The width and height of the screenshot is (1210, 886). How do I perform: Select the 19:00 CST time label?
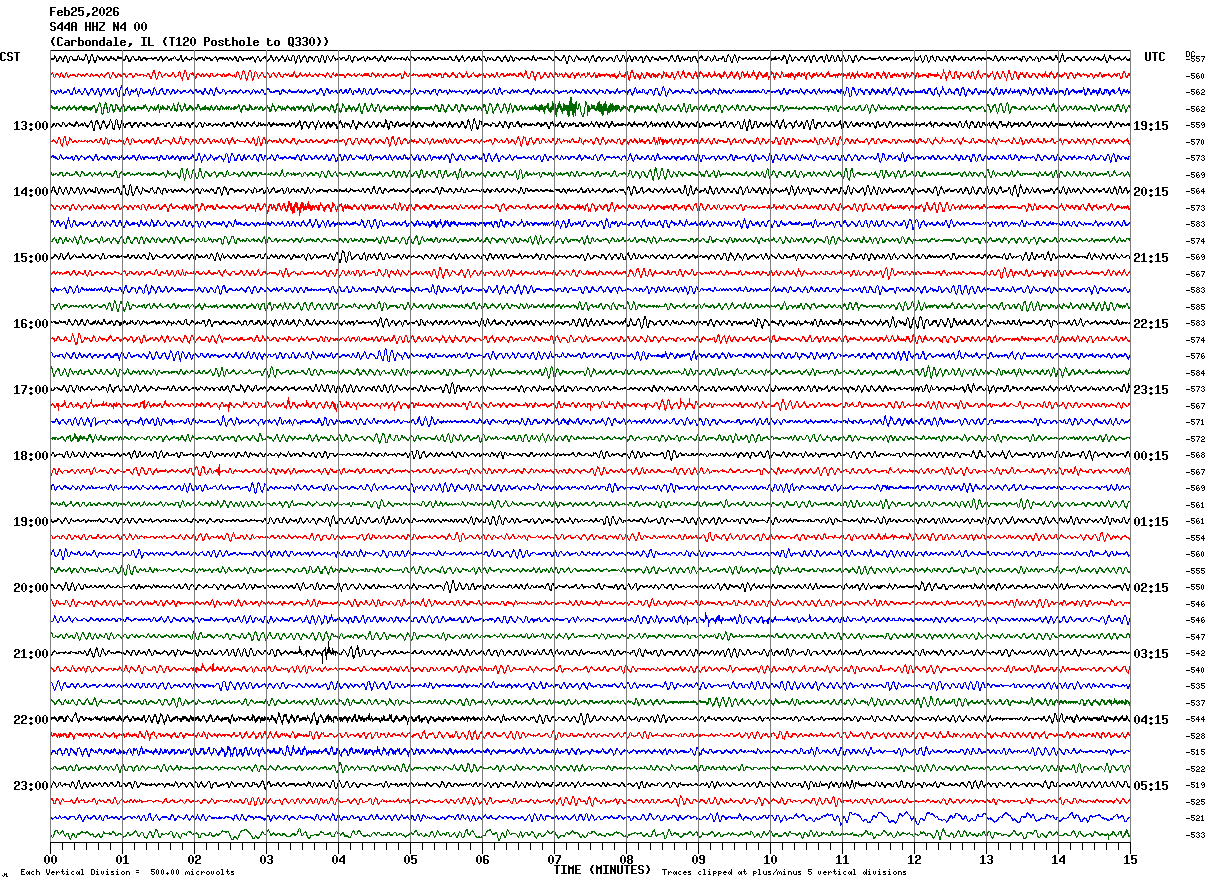pyautogui.click(x=31, y=522)
